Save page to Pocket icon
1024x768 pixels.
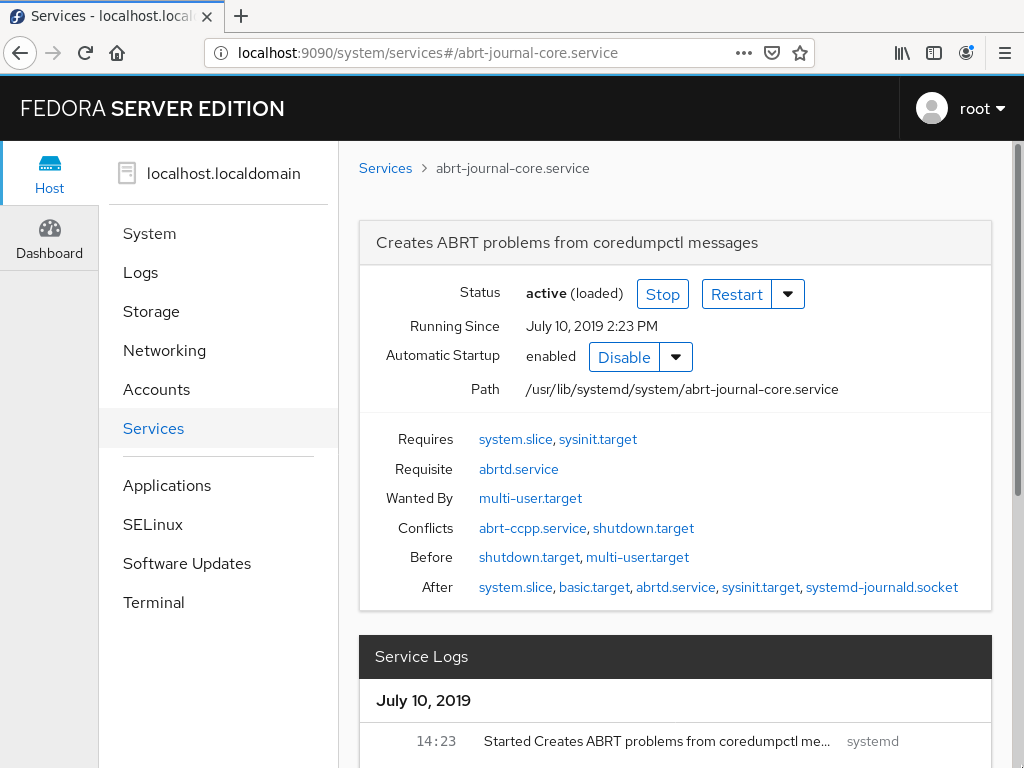772,53
